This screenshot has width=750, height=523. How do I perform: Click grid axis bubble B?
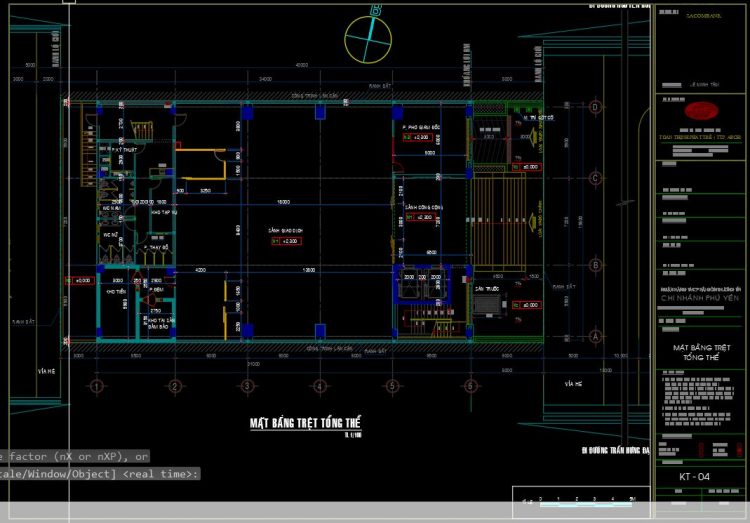coord(596,266)
